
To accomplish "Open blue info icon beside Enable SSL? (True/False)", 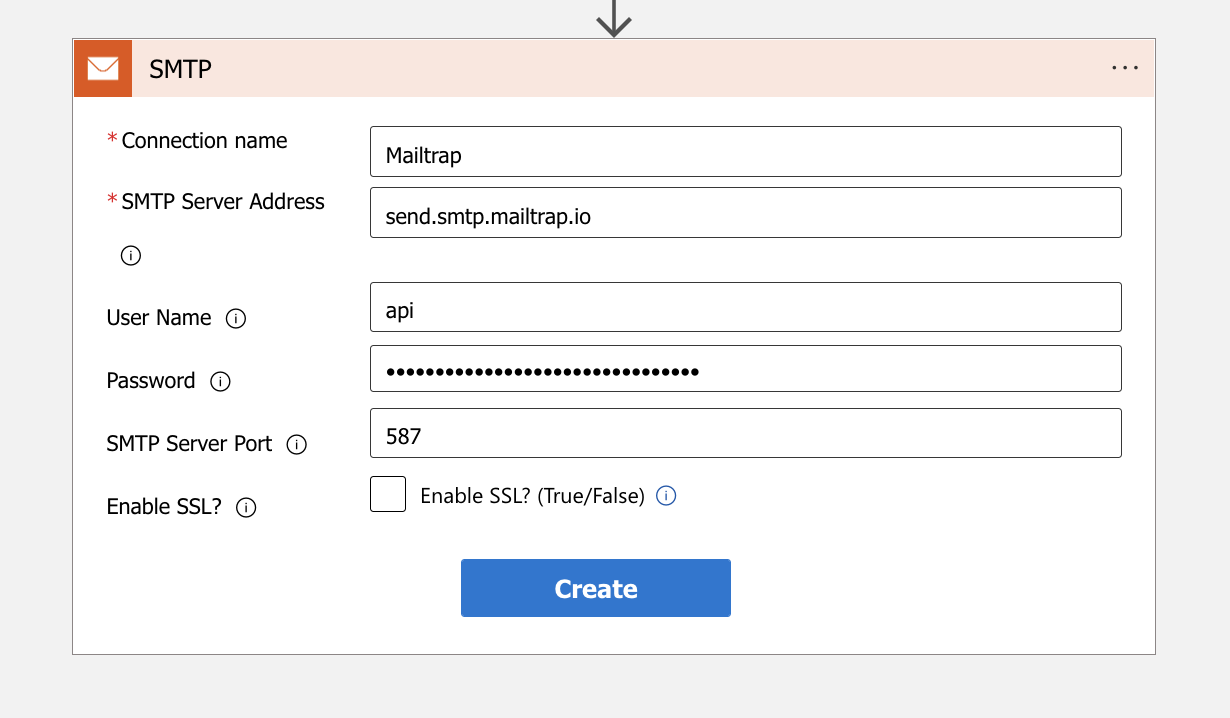I will tap(666, 495).
